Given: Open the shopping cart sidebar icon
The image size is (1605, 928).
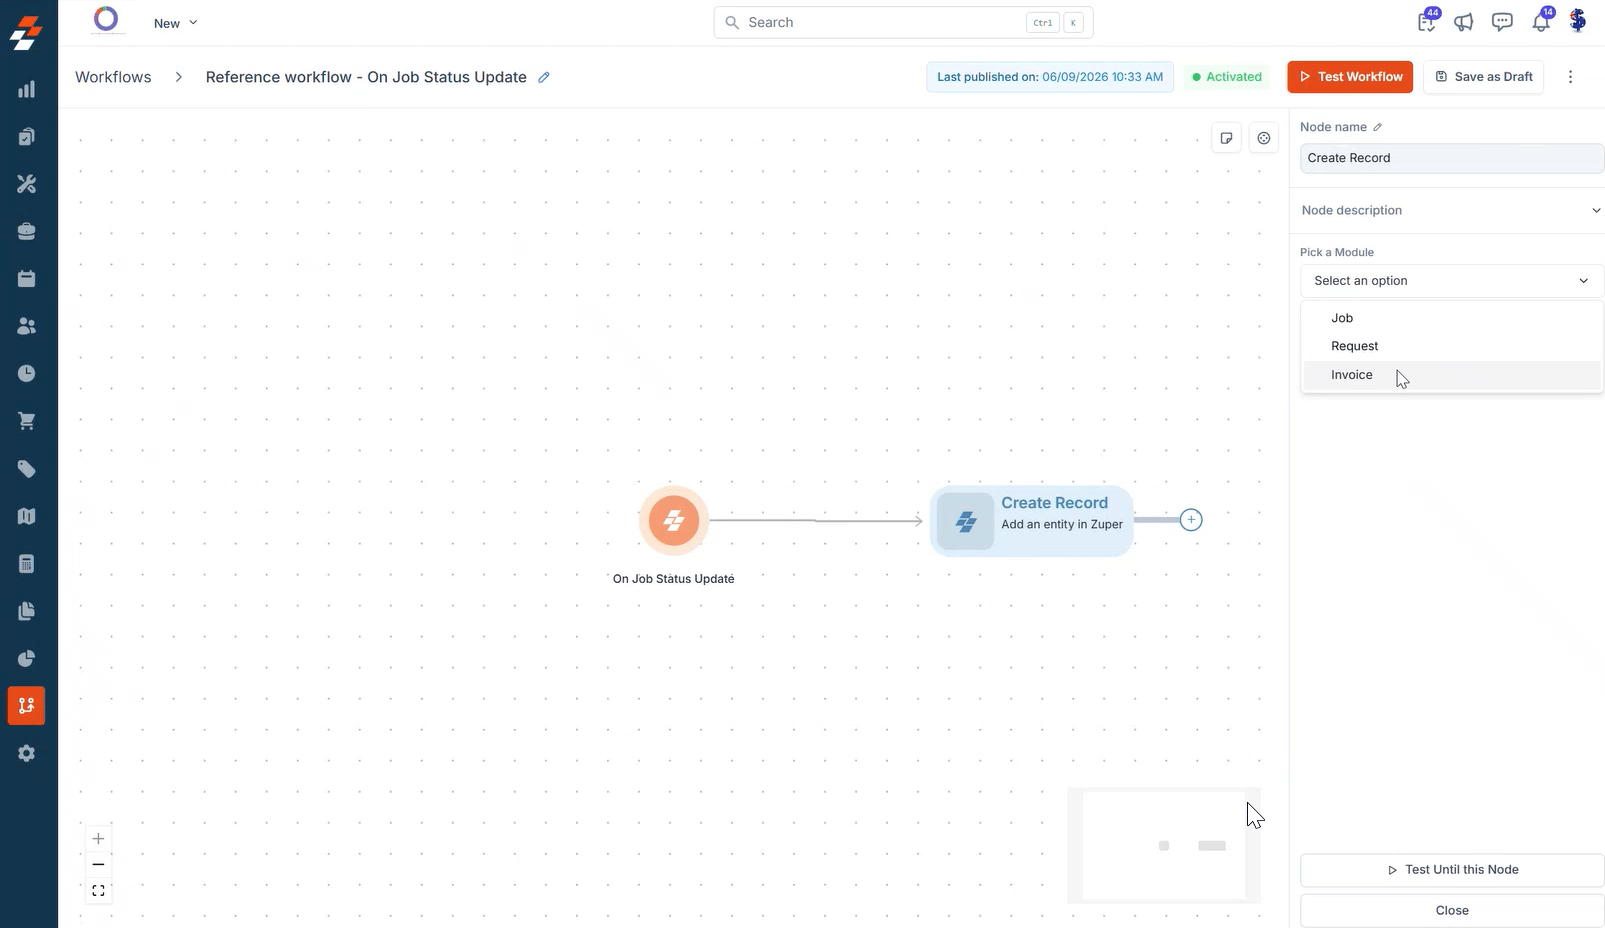Looking at the screenshot, I should click(x=27, y=421).
